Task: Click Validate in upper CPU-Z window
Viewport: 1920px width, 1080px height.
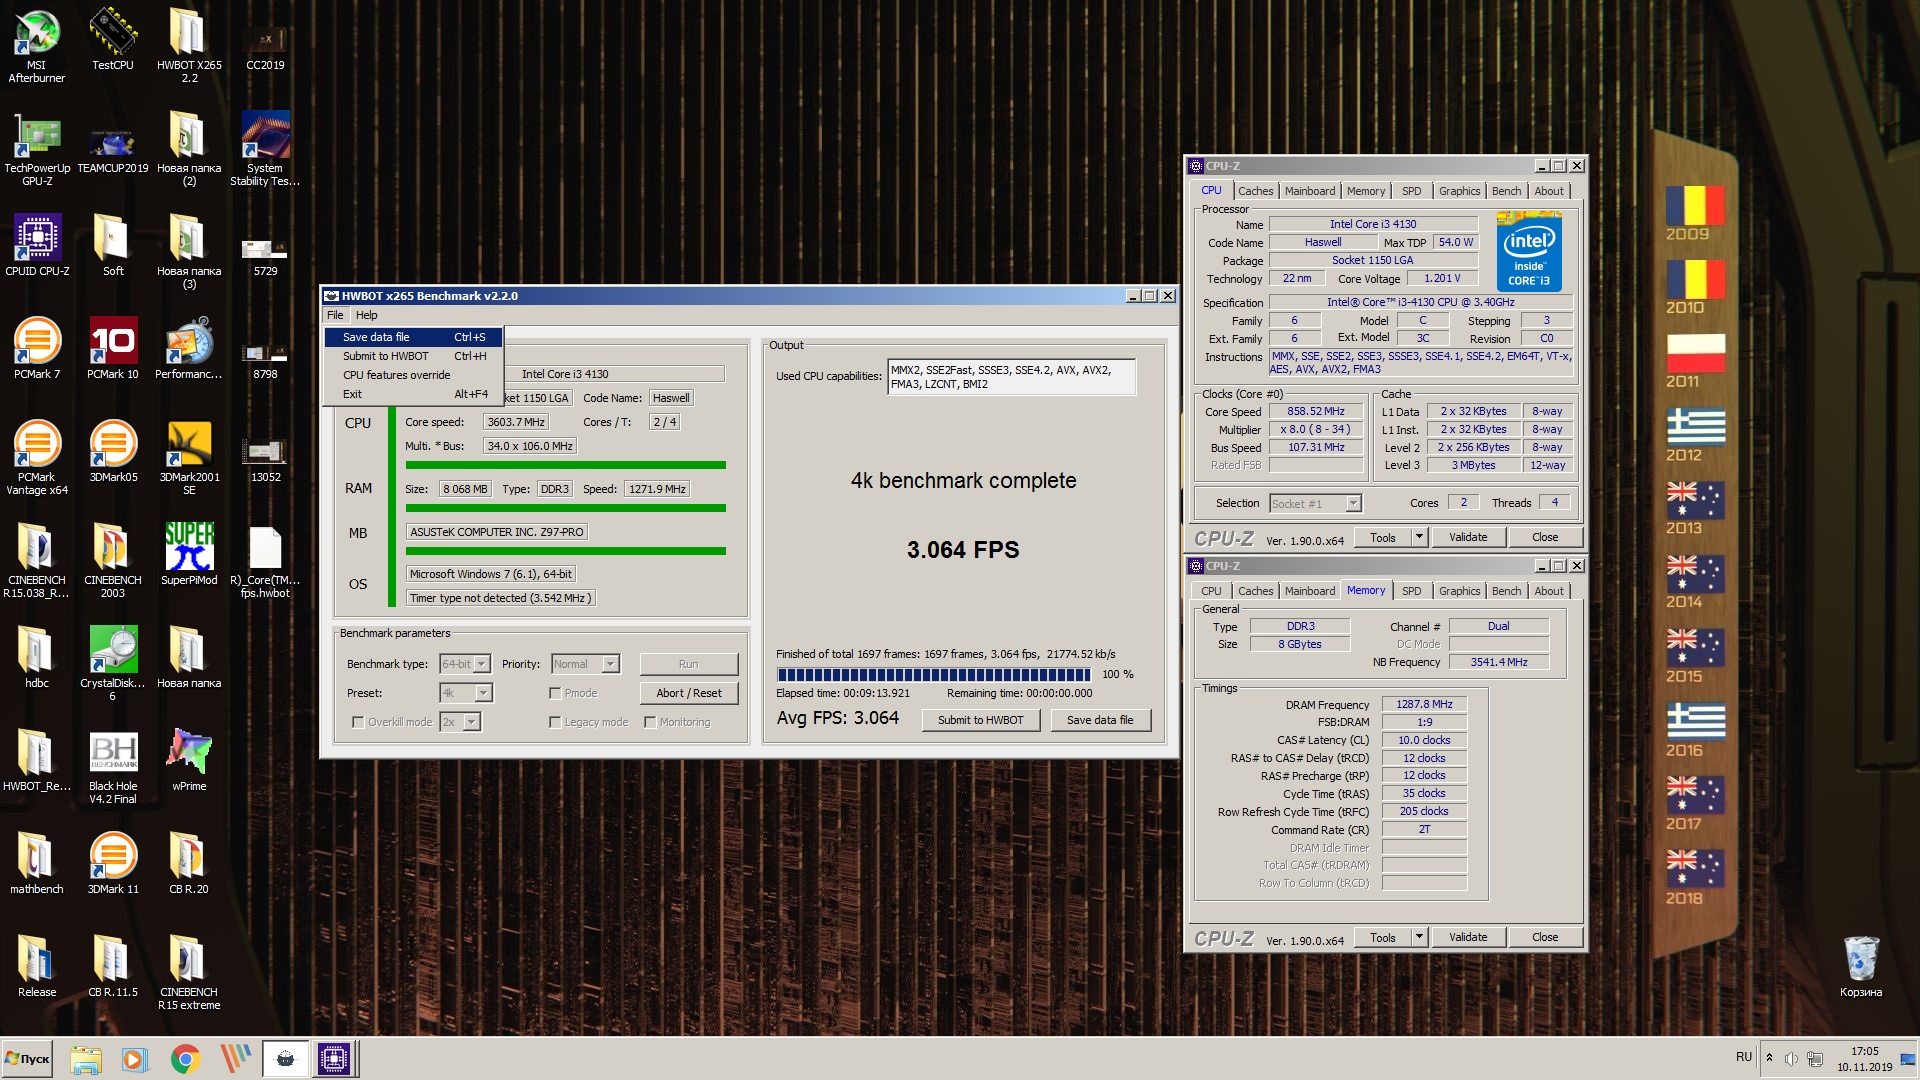Action: (1468, 538)
